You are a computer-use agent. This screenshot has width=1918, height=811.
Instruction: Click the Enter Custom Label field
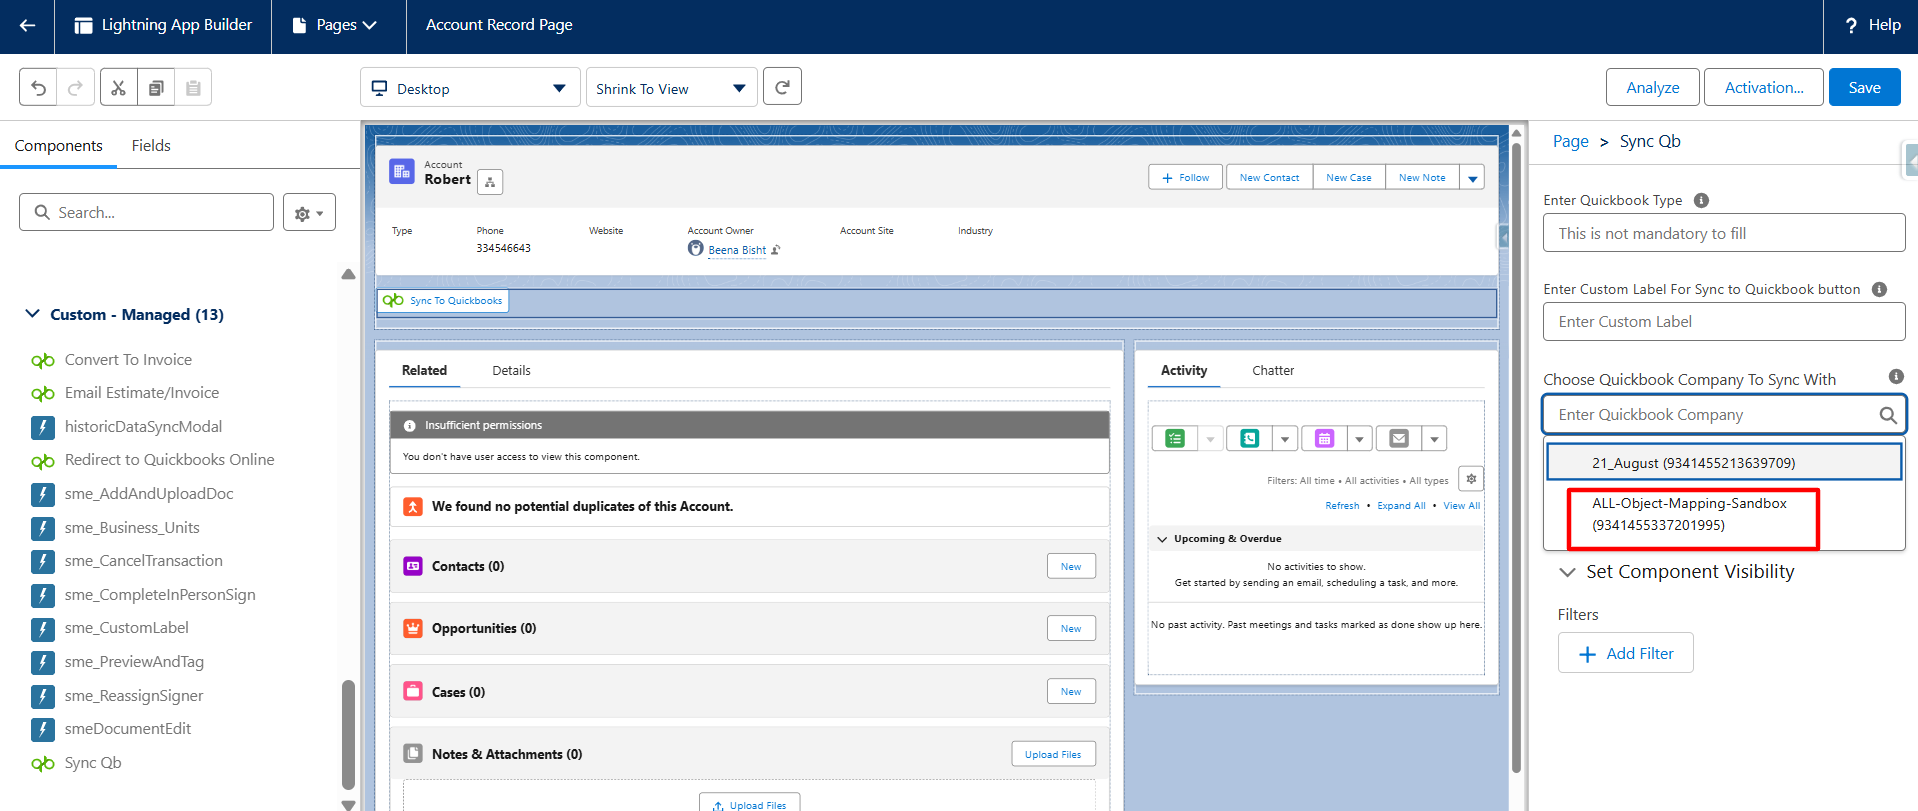1723,322
